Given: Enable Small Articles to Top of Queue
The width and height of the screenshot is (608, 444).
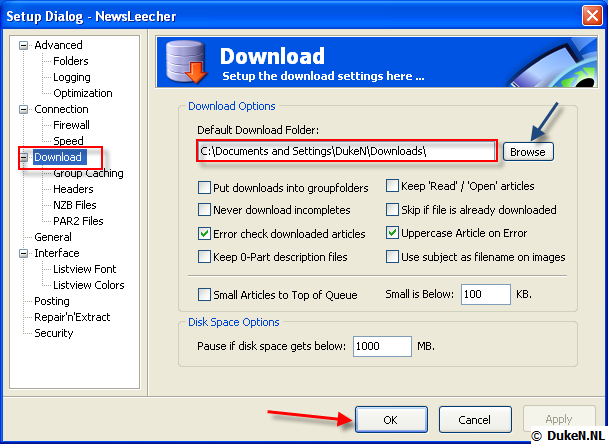Looking at the screenshot, I should coord(204,295).
